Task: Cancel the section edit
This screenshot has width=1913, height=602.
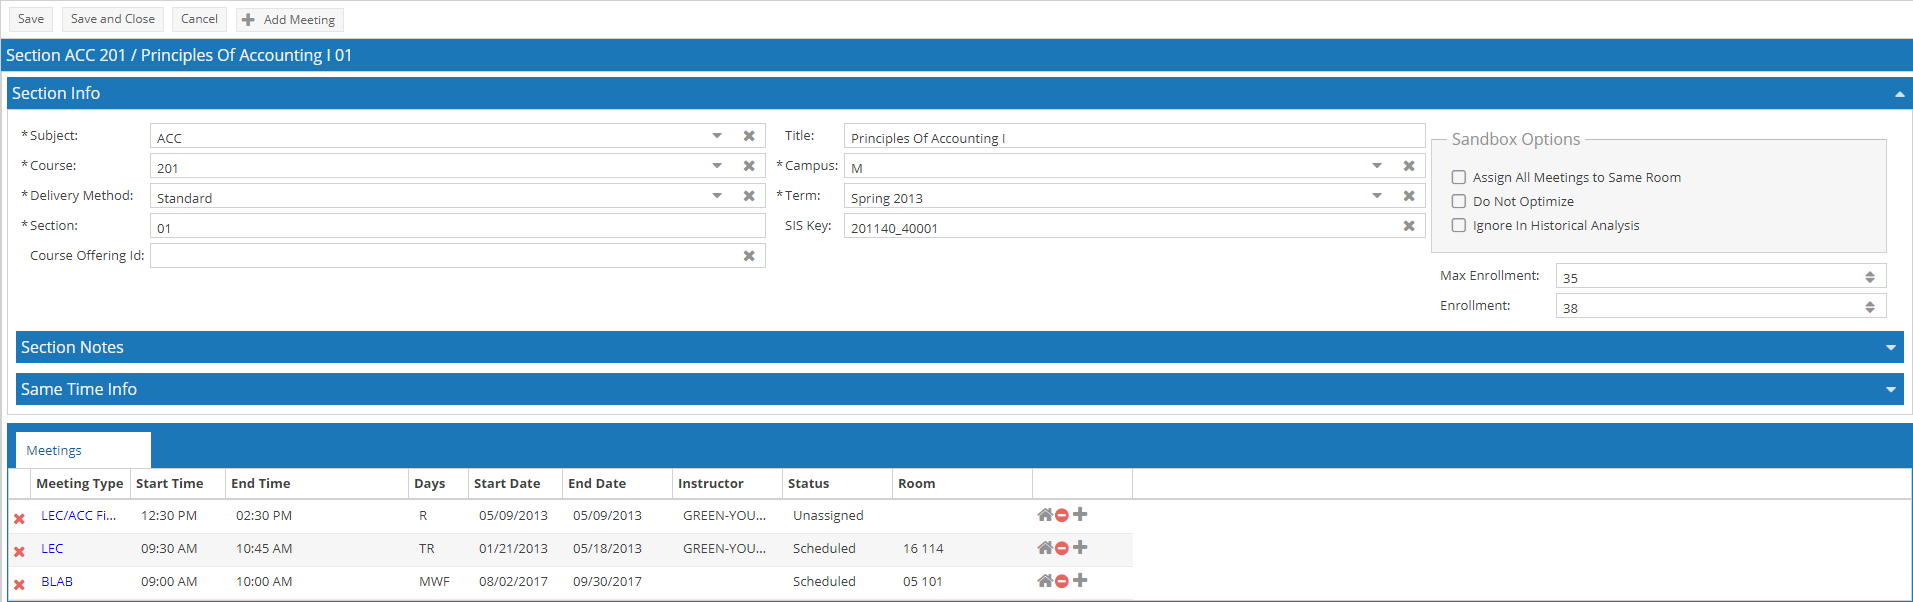Action: [x=199, y=19]
